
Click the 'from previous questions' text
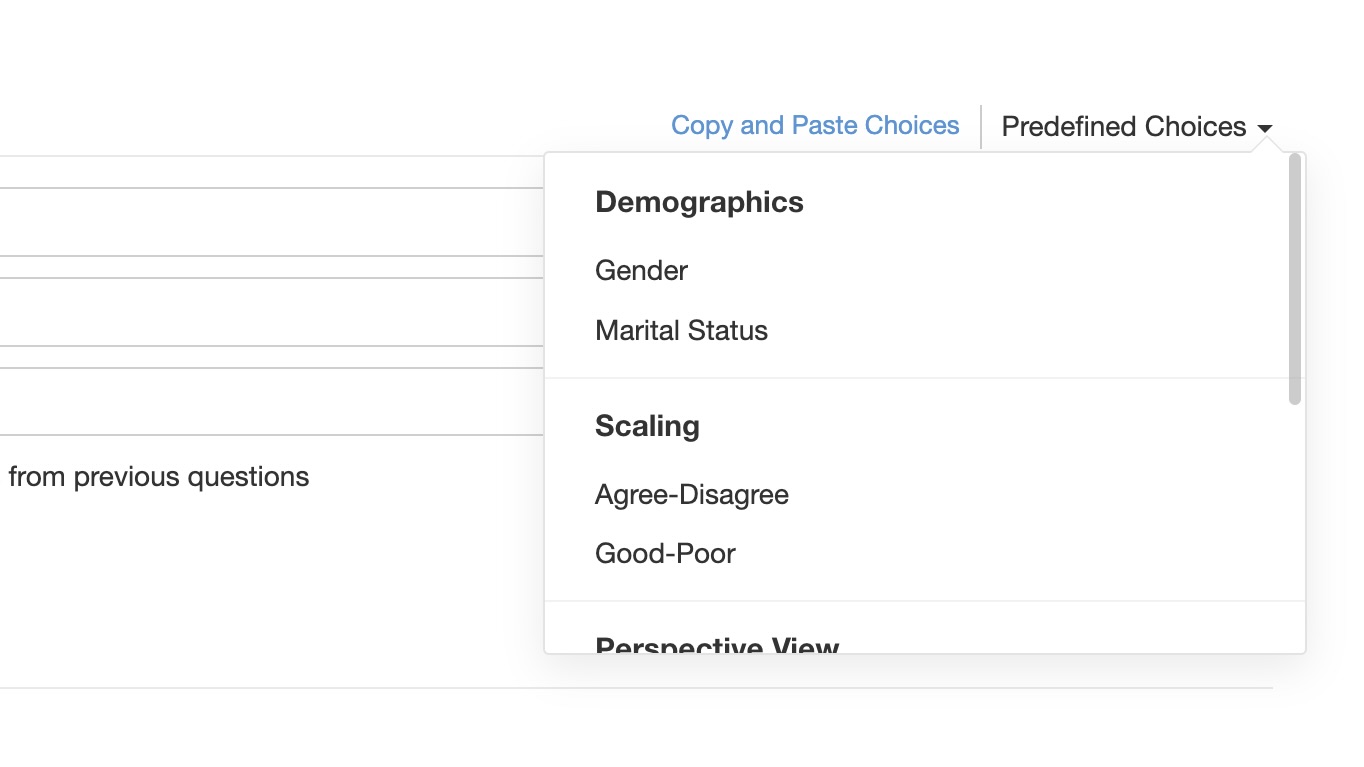click(158, 477)
